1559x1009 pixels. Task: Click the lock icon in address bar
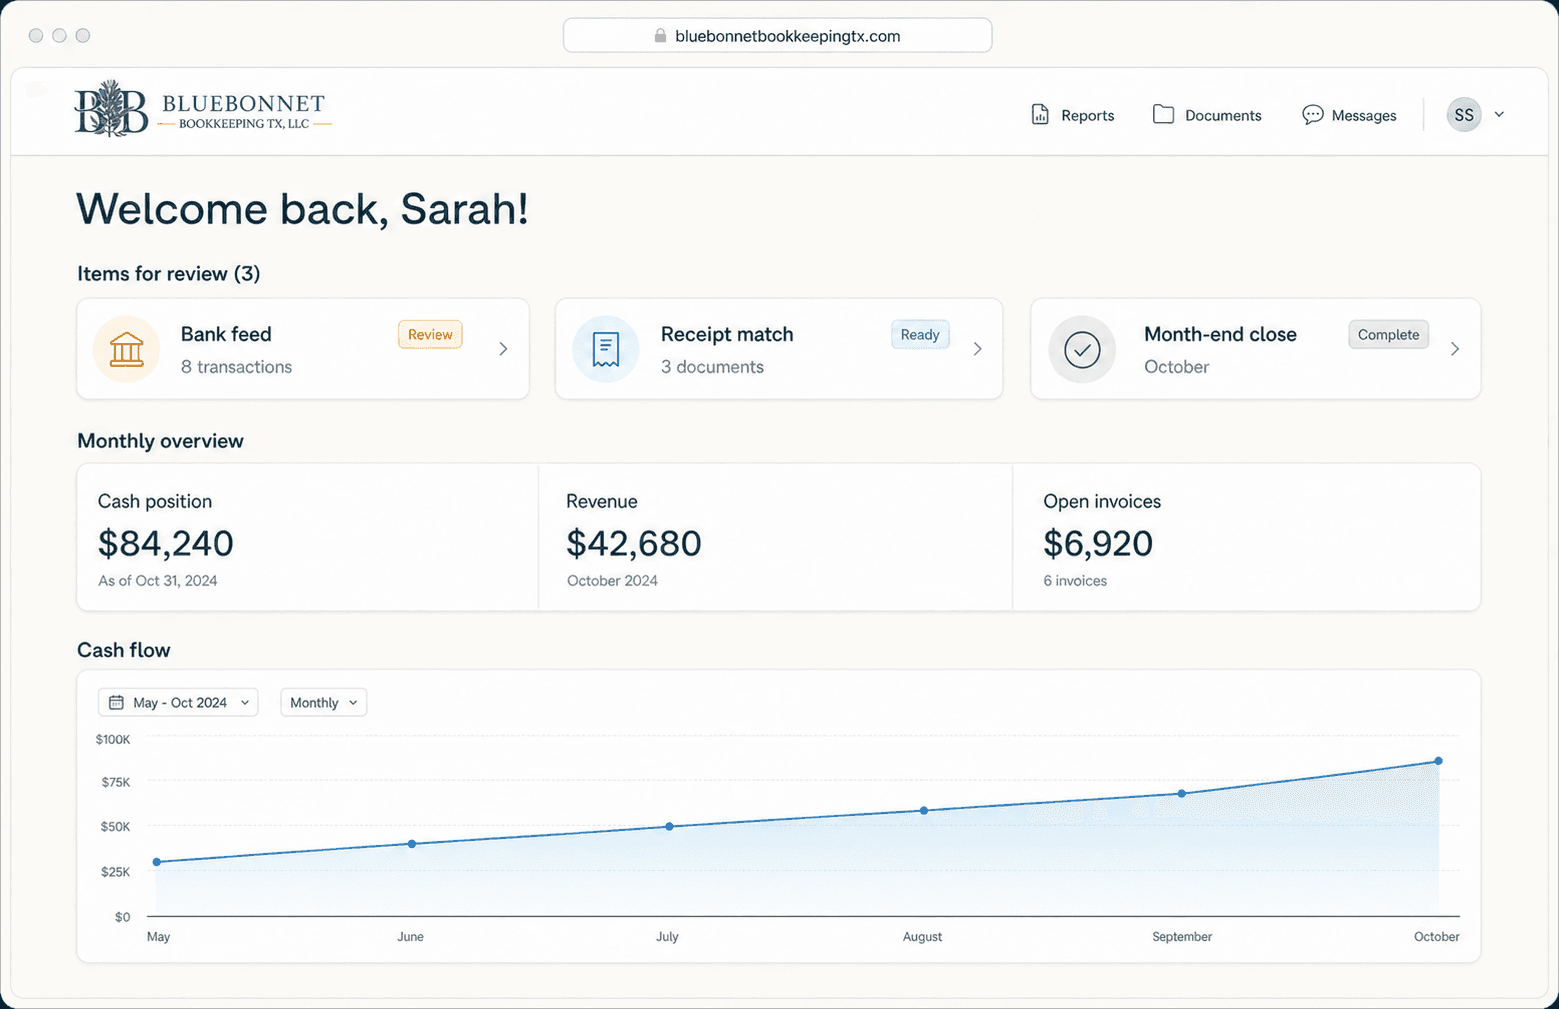(x=660, y=36)
